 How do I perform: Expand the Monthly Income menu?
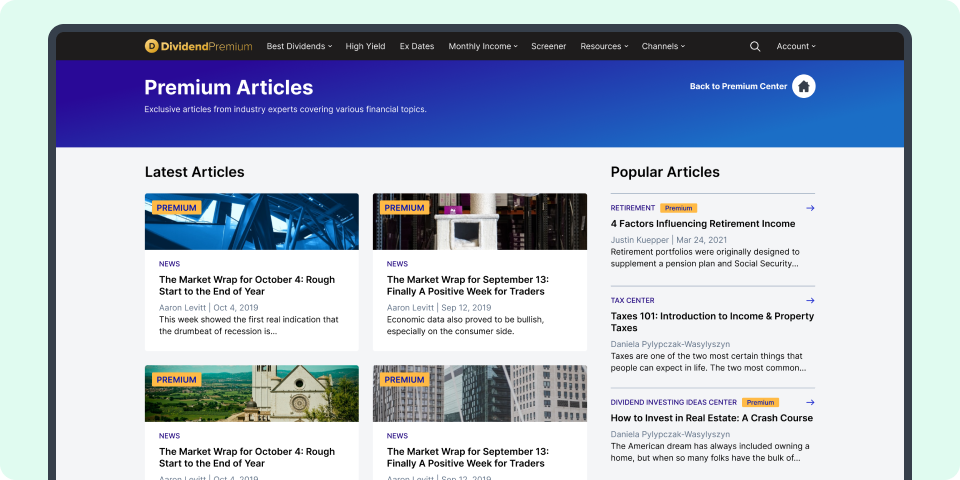coord(482,46)
